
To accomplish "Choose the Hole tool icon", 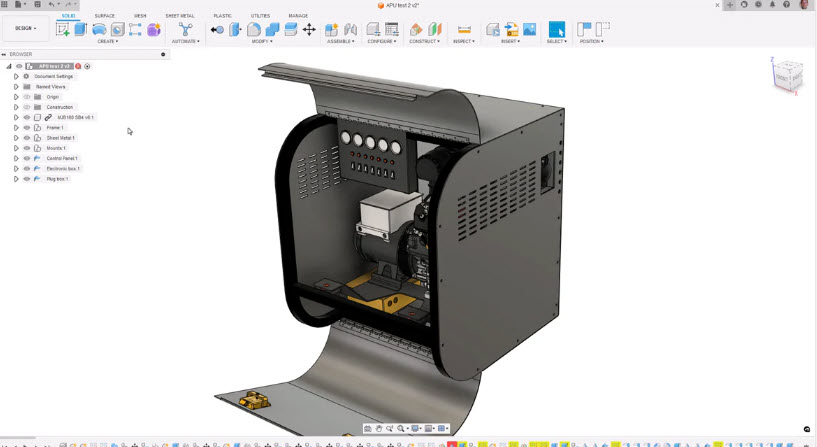I will pos(117,29).
